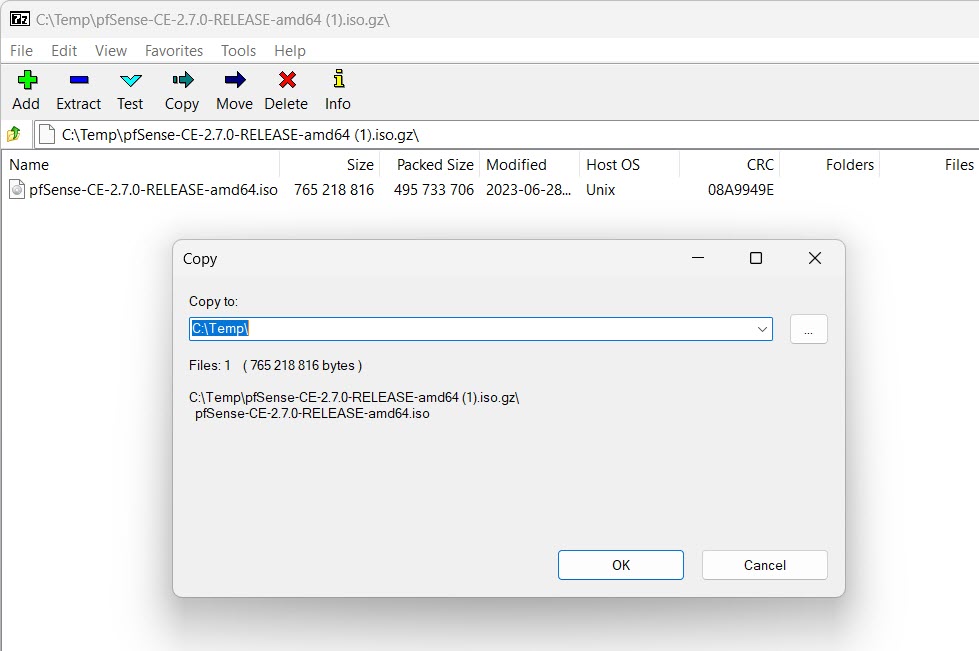Click the main window address bar path
979x651 pixels.
point(500,134)
